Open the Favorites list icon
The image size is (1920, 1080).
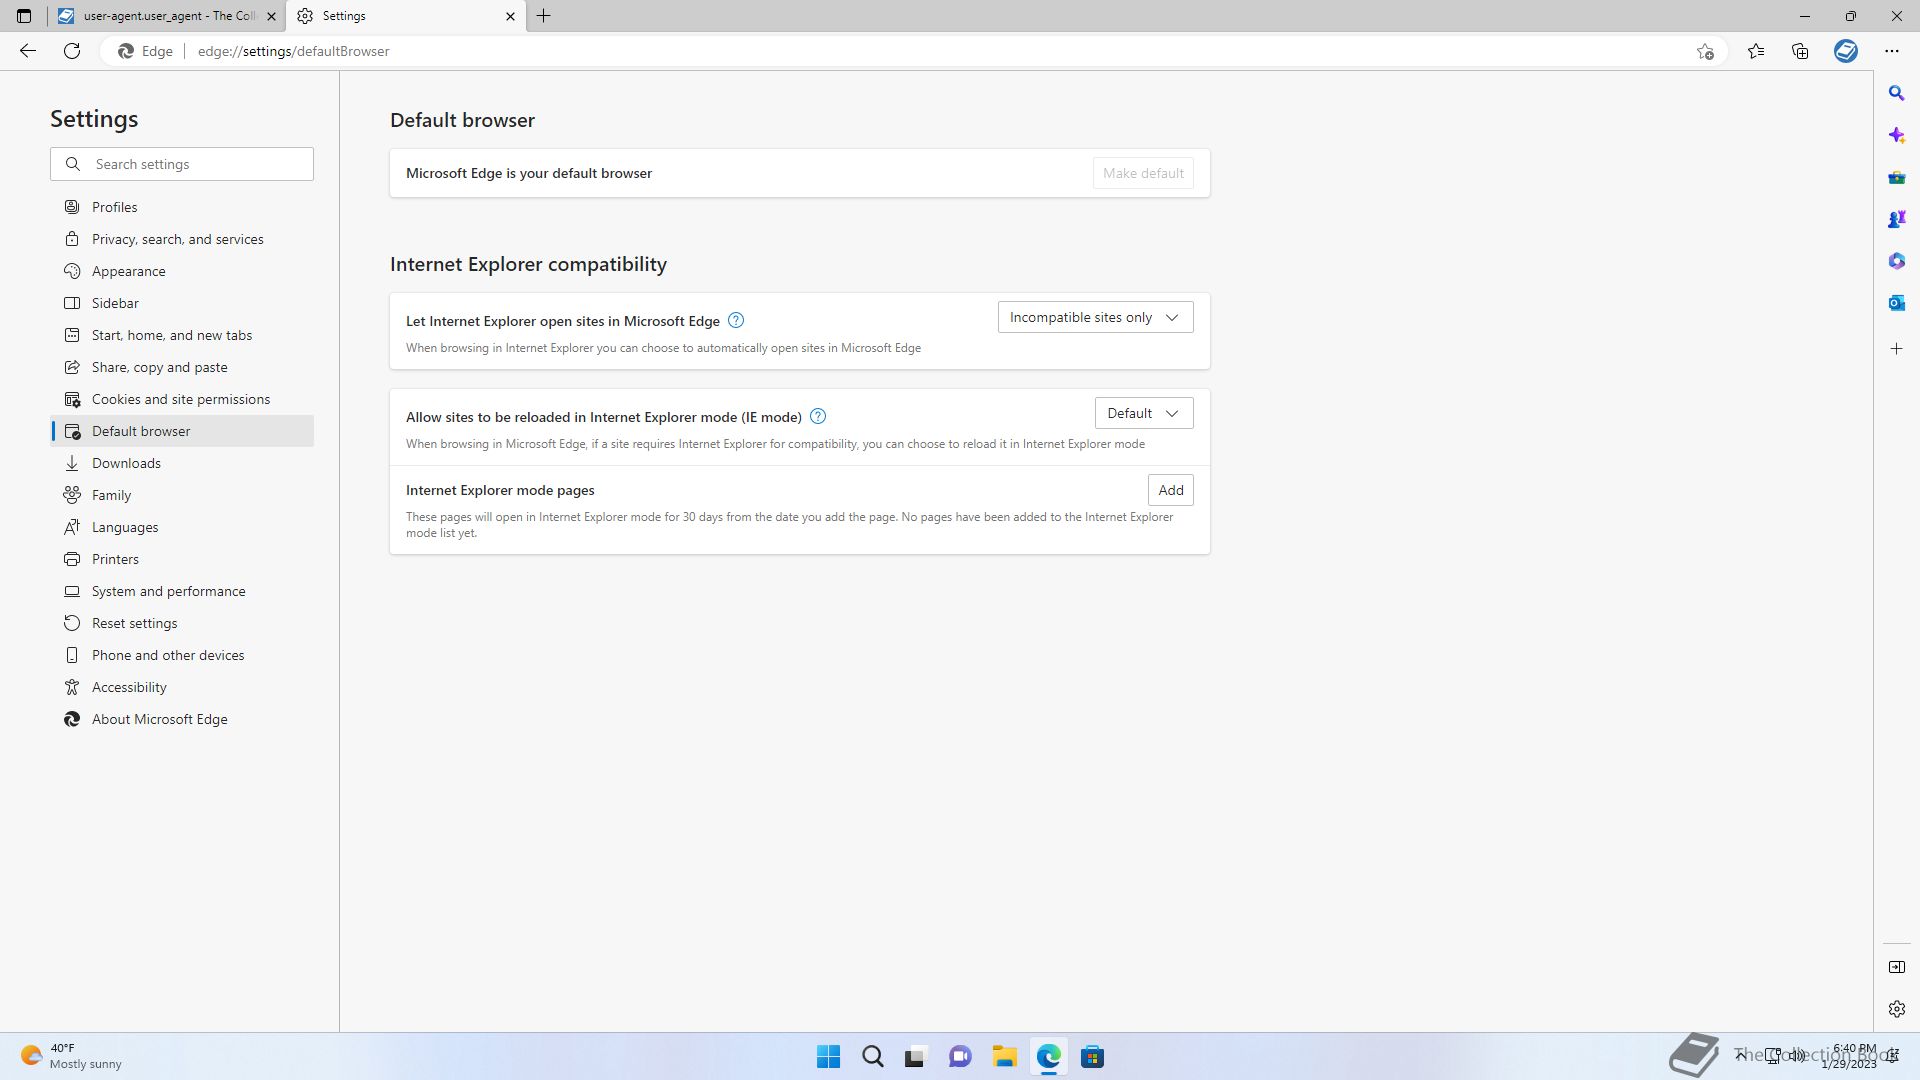tap(1756, 51)
